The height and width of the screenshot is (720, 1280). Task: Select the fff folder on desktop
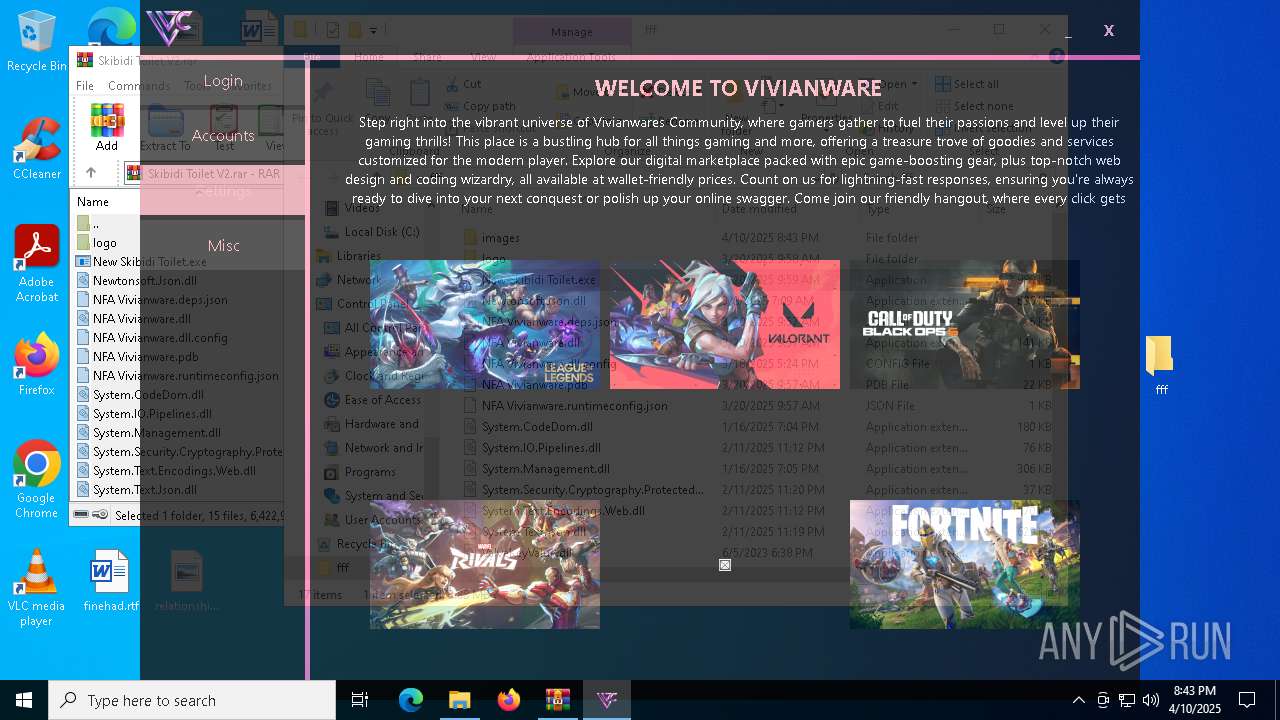pos(1160,366)
